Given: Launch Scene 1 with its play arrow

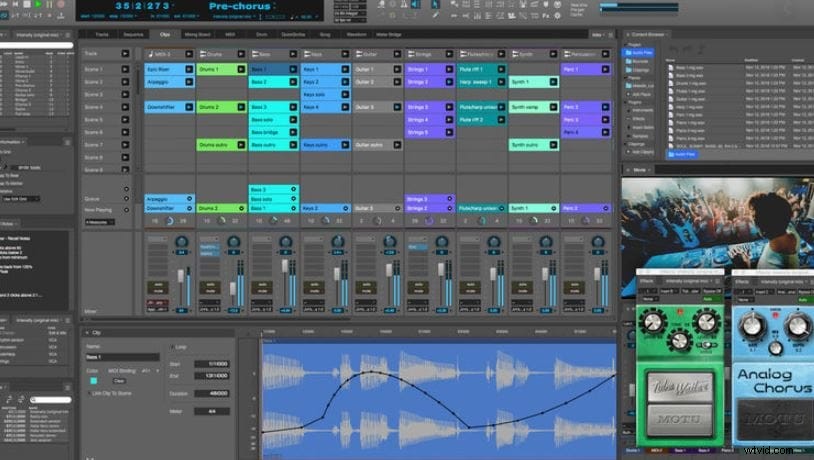Looking at the screenshot, I should (x=125, y=69).
